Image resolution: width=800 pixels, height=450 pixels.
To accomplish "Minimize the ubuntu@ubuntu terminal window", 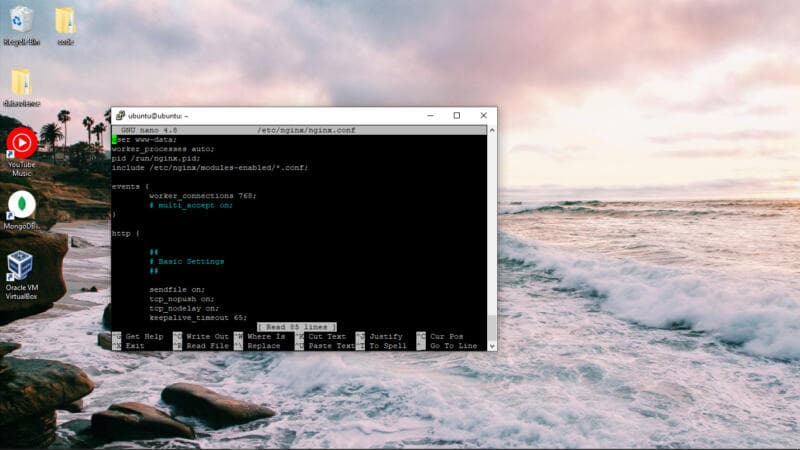I will [x=430, y=116].
